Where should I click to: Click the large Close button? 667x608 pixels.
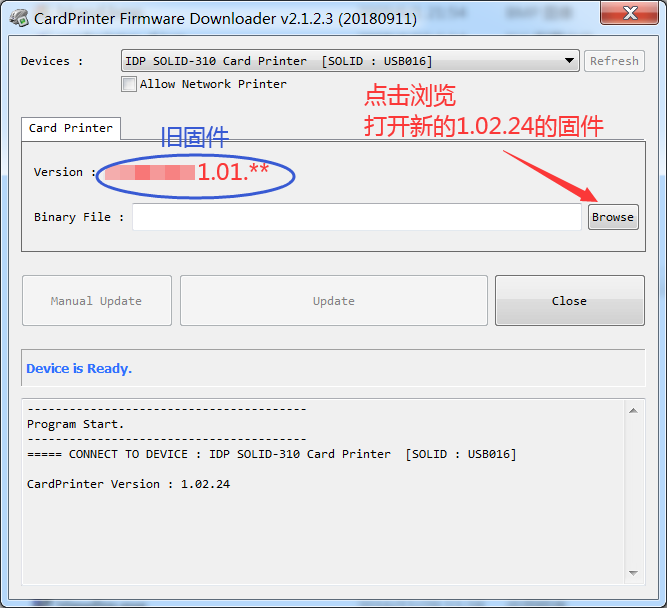coord(569,301)
